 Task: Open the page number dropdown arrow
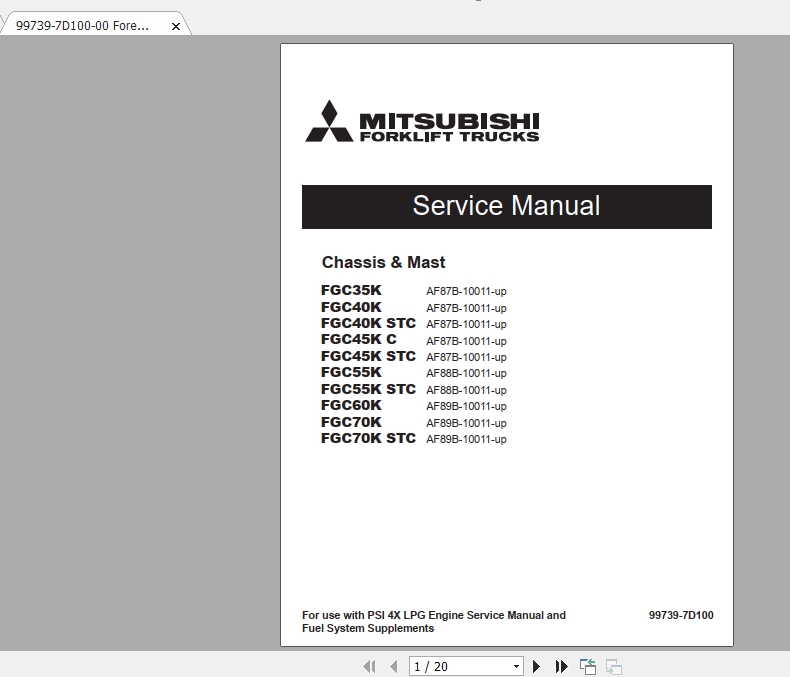[516, 666]
